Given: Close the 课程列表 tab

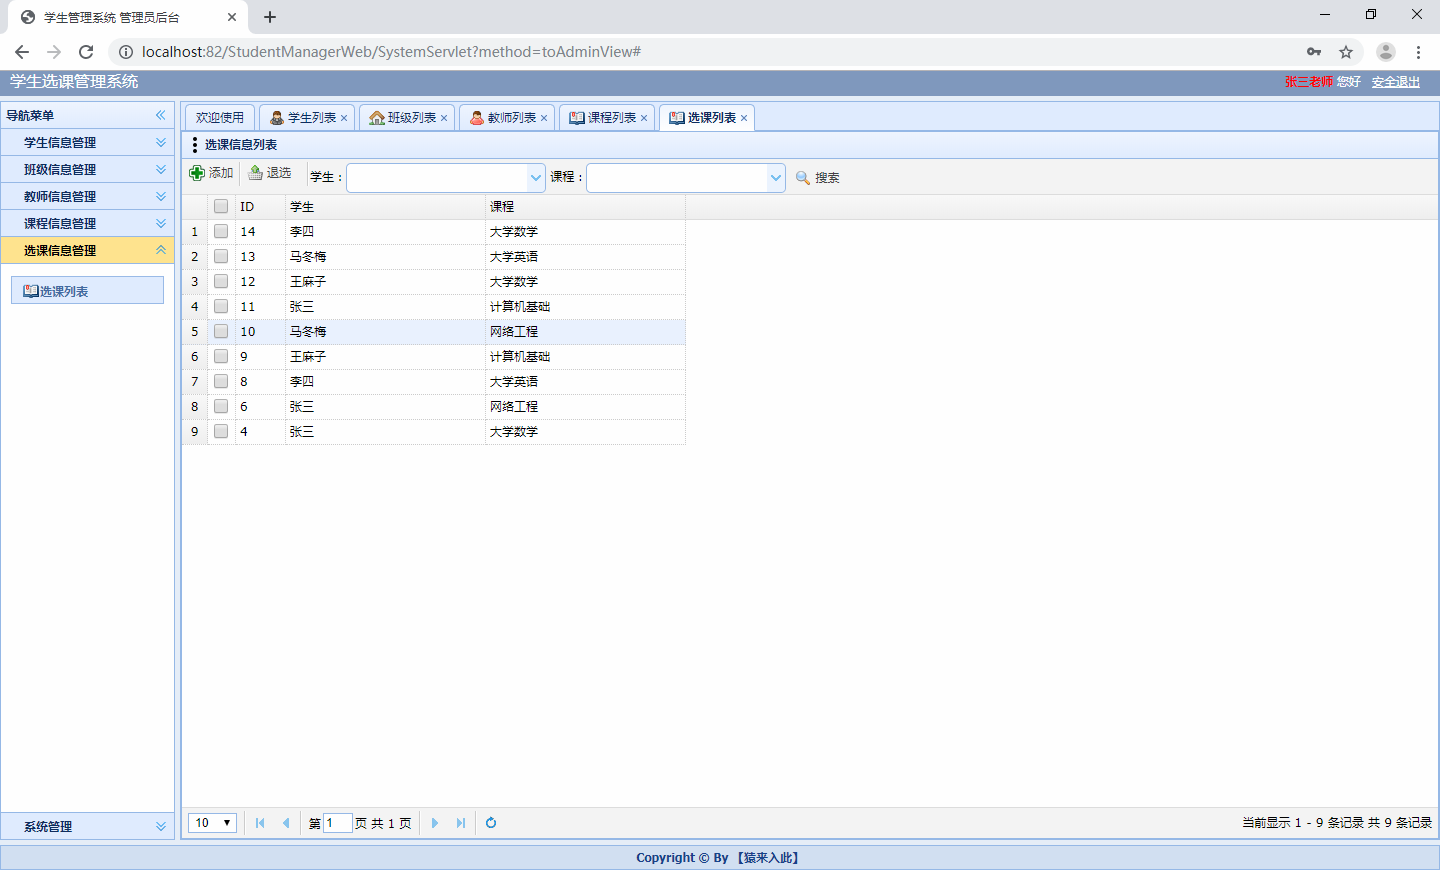Looking at the screenshot, I should coord(644,118).
